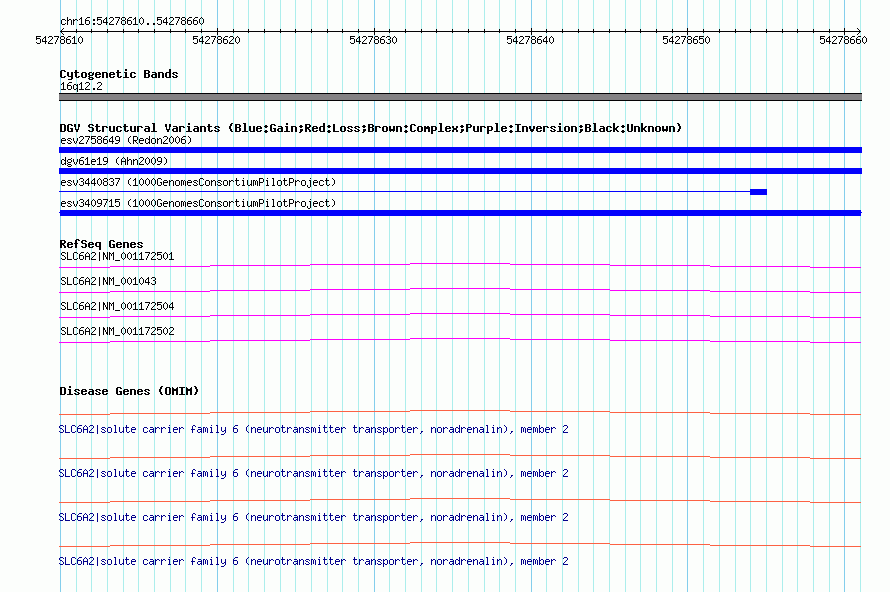Select the Disease Genes (OMIM) track title

(x=129, y=391)
